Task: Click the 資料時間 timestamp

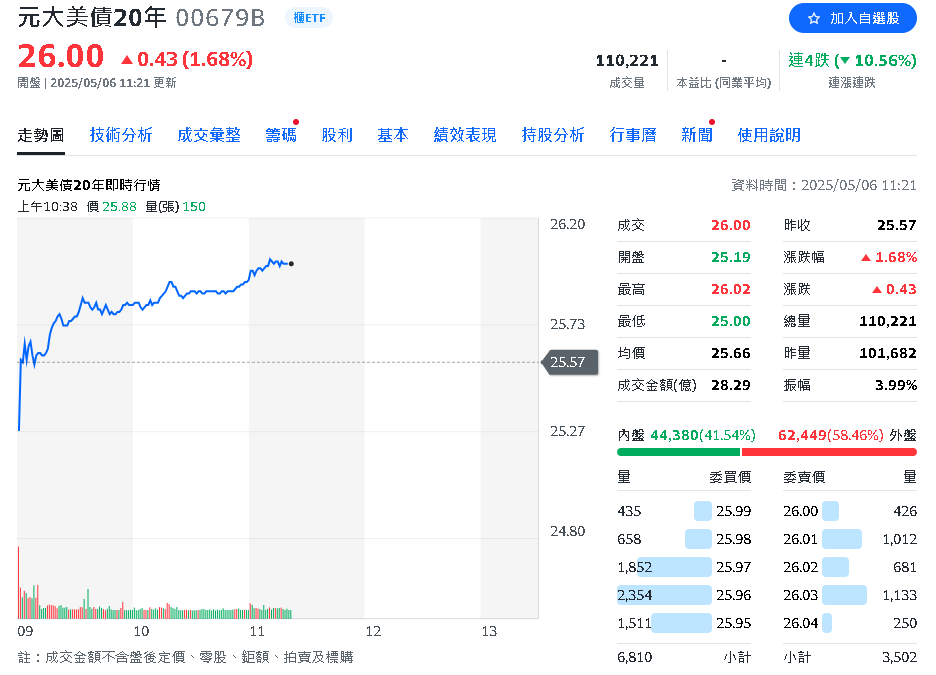Action: point(824,186)
